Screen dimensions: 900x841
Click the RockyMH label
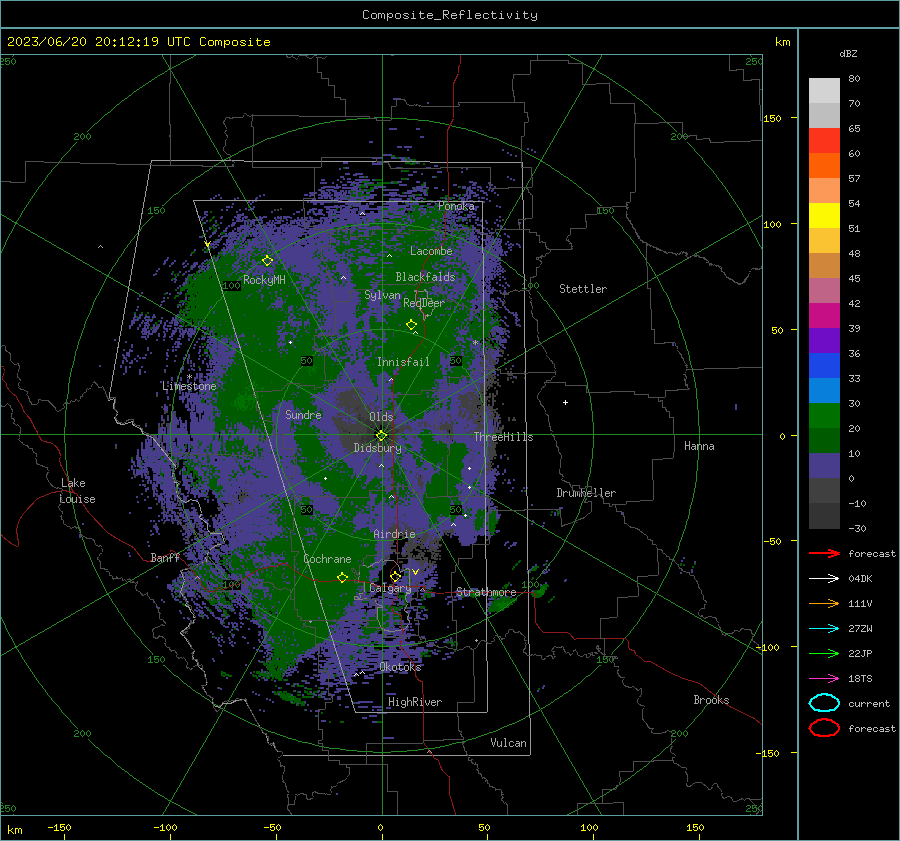(x=264, y=280)
